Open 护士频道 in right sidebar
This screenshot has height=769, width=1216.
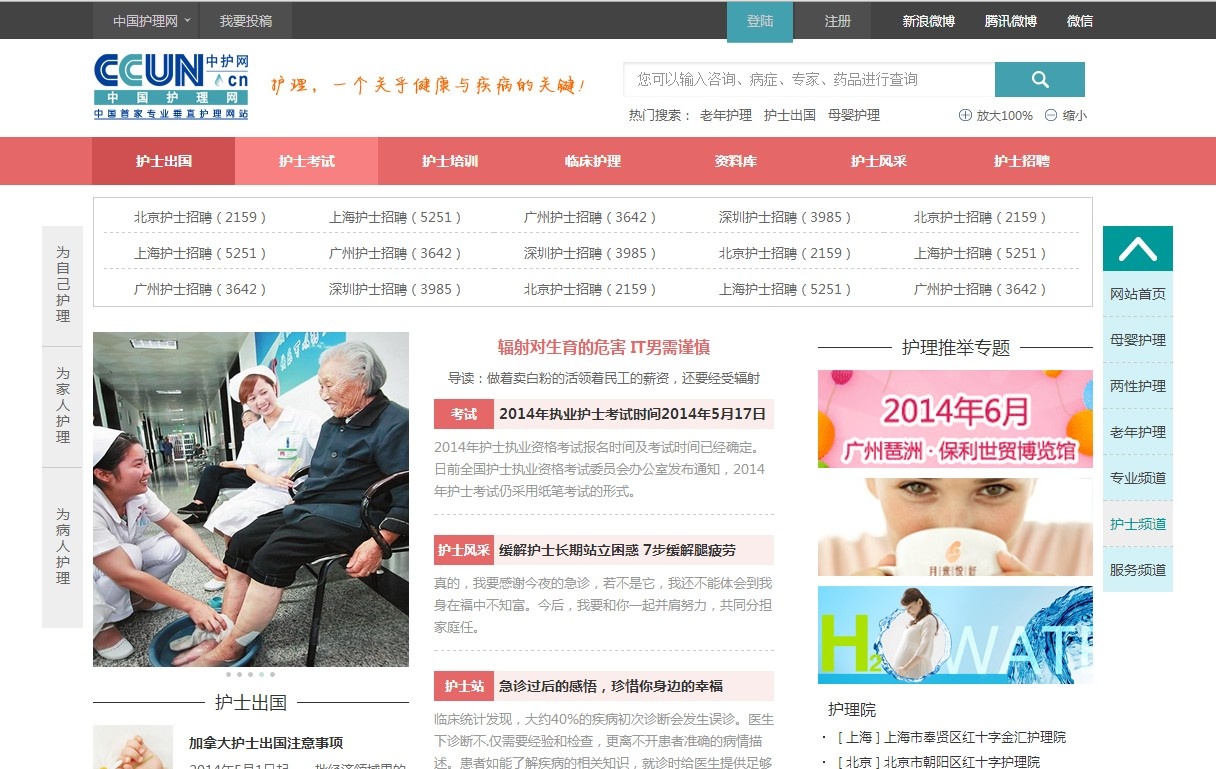click(x=1137, y=524)
